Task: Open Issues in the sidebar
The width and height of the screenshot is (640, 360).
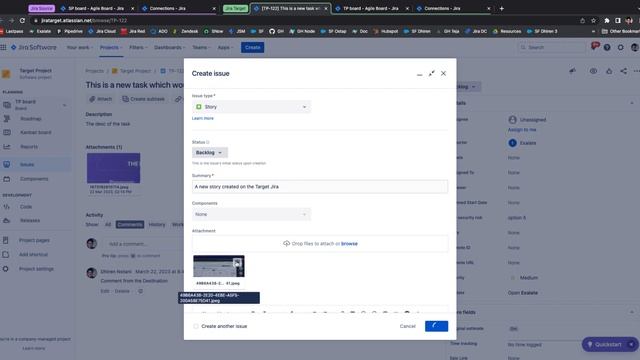Action: pos(27,164)
